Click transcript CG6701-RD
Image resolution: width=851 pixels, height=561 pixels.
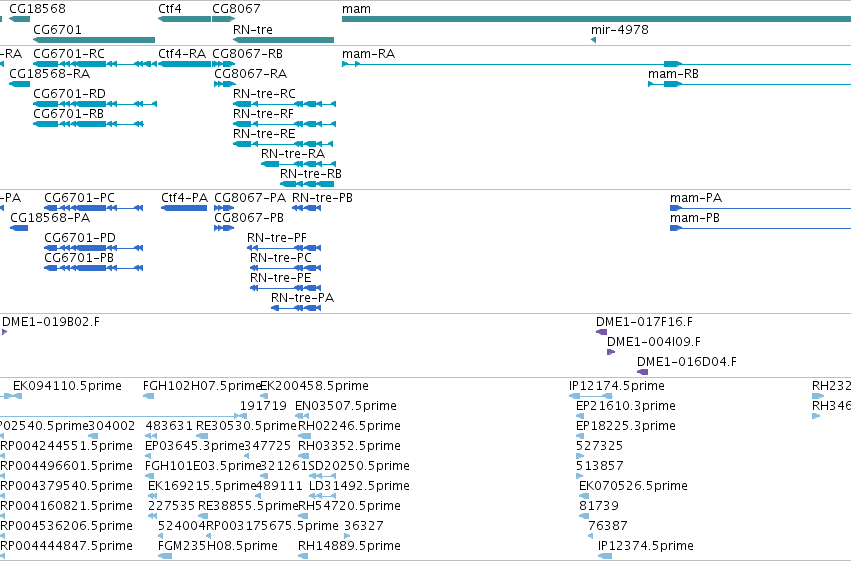(x=95, y=104)
